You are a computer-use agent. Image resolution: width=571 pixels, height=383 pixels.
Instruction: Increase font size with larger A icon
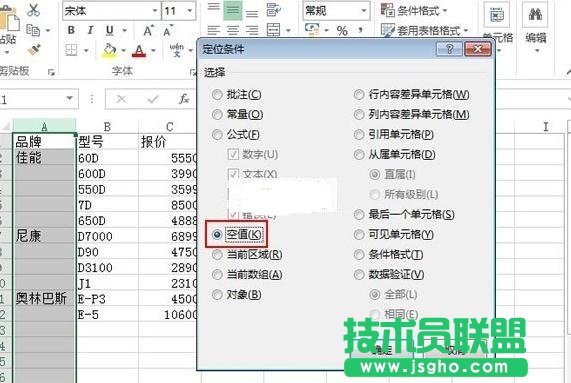(148, 31)
